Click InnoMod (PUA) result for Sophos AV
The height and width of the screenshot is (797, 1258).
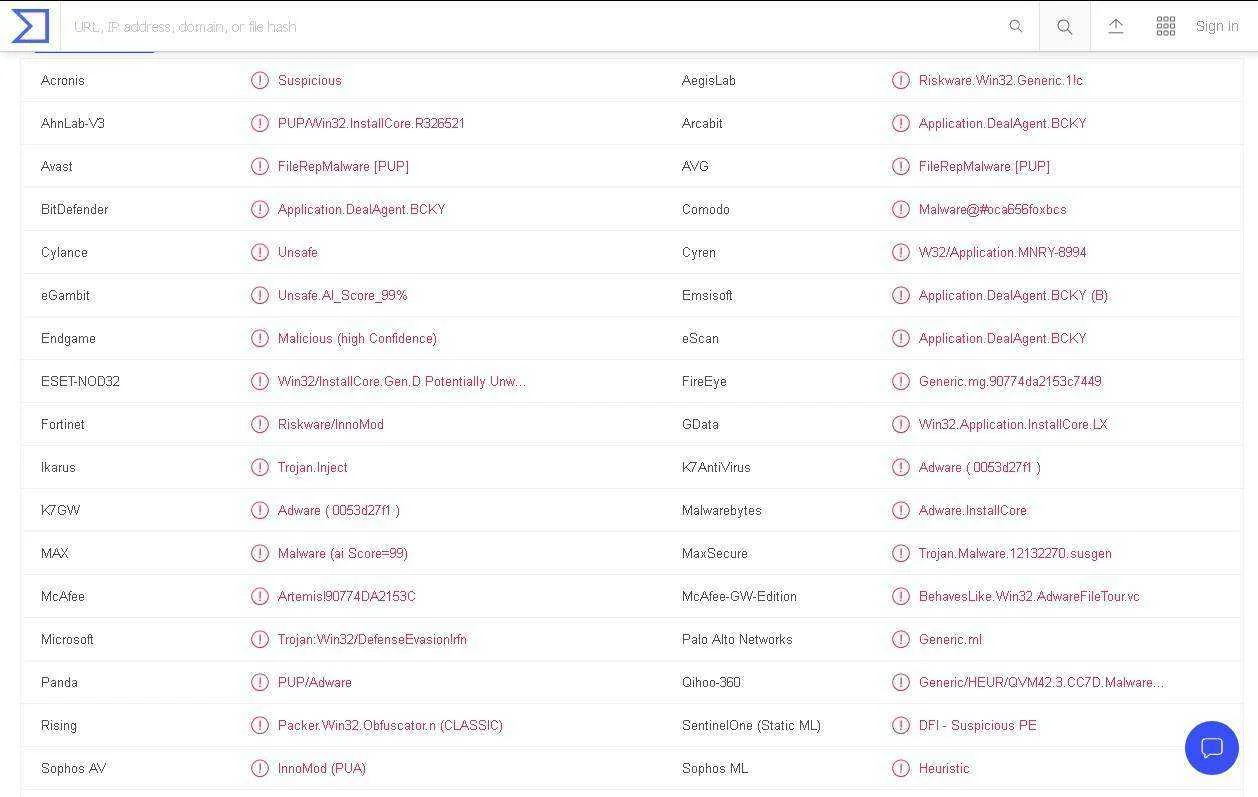[322, 768]
